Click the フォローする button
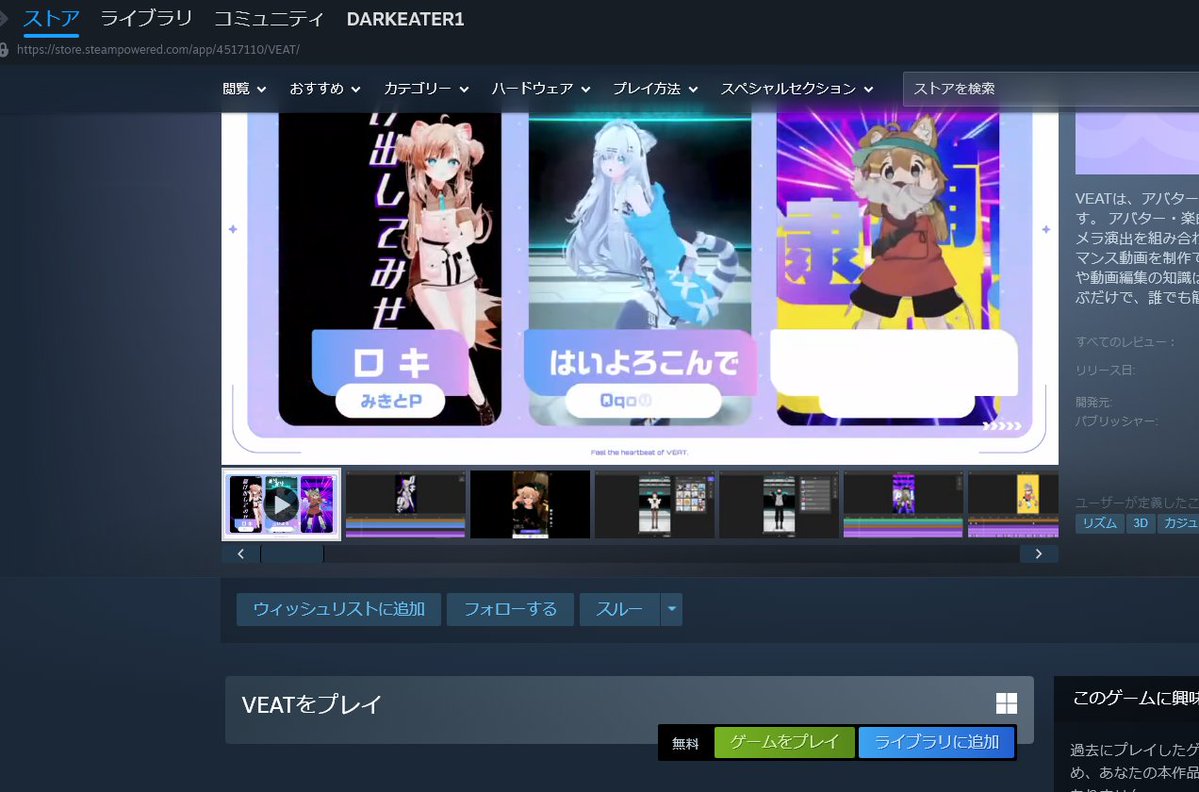Viewport: 1199px width, 792px height. point(510,609)
